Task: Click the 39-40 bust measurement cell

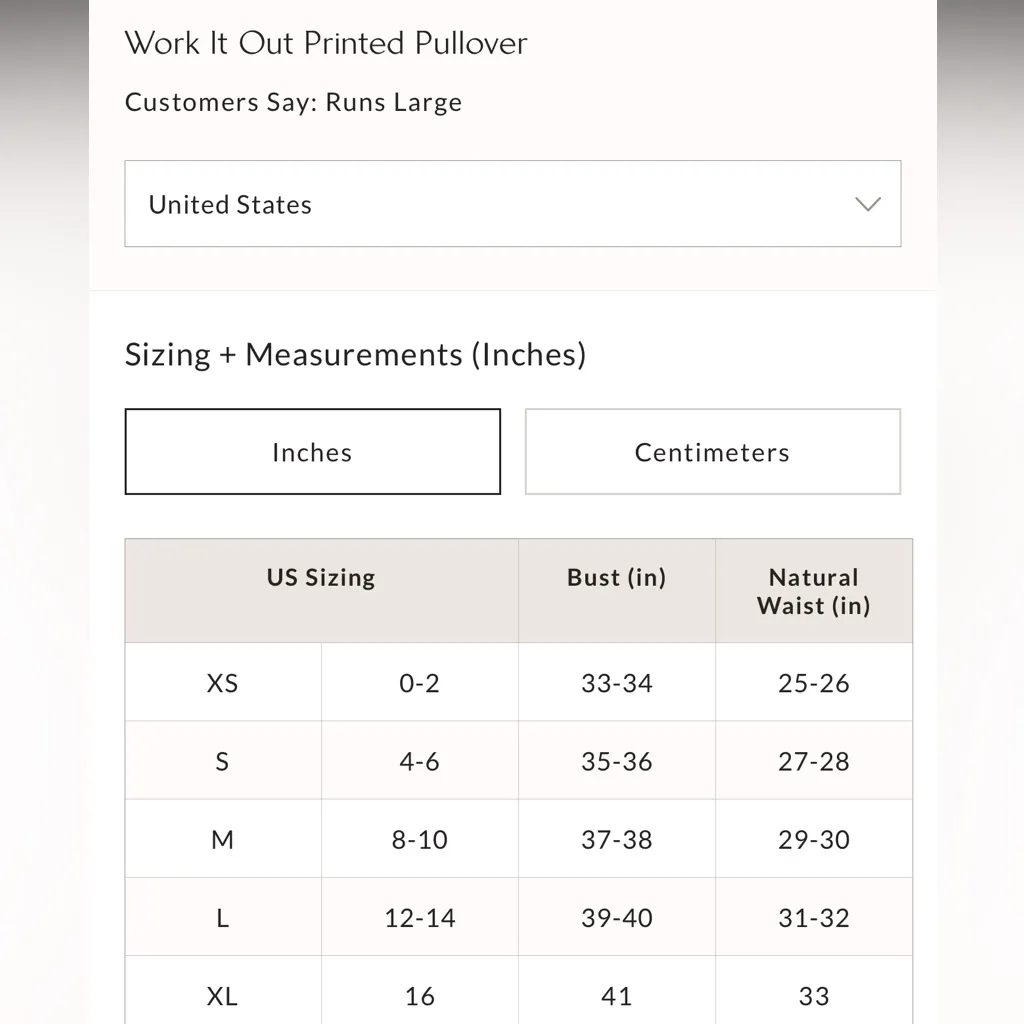Action: [x=616, y=918]
